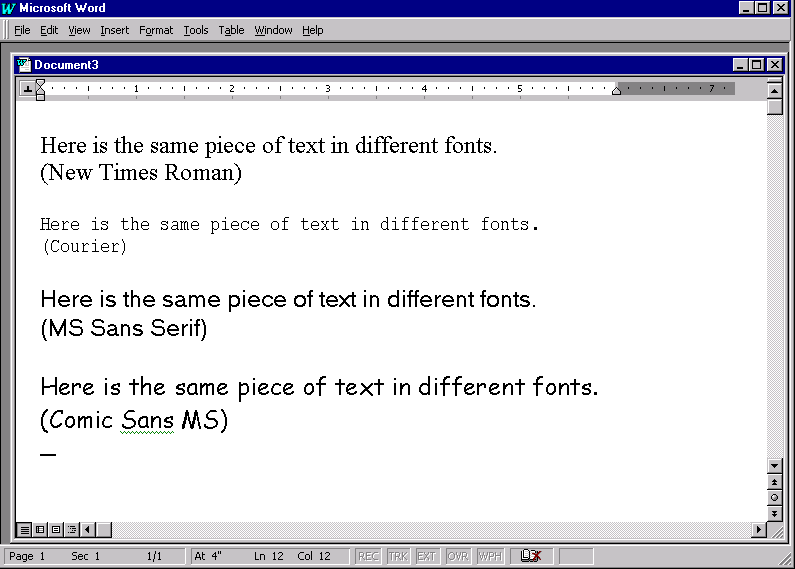Click the "Document3" title bar text
This screenshot has height=569, width=795.
coord(66,65)
